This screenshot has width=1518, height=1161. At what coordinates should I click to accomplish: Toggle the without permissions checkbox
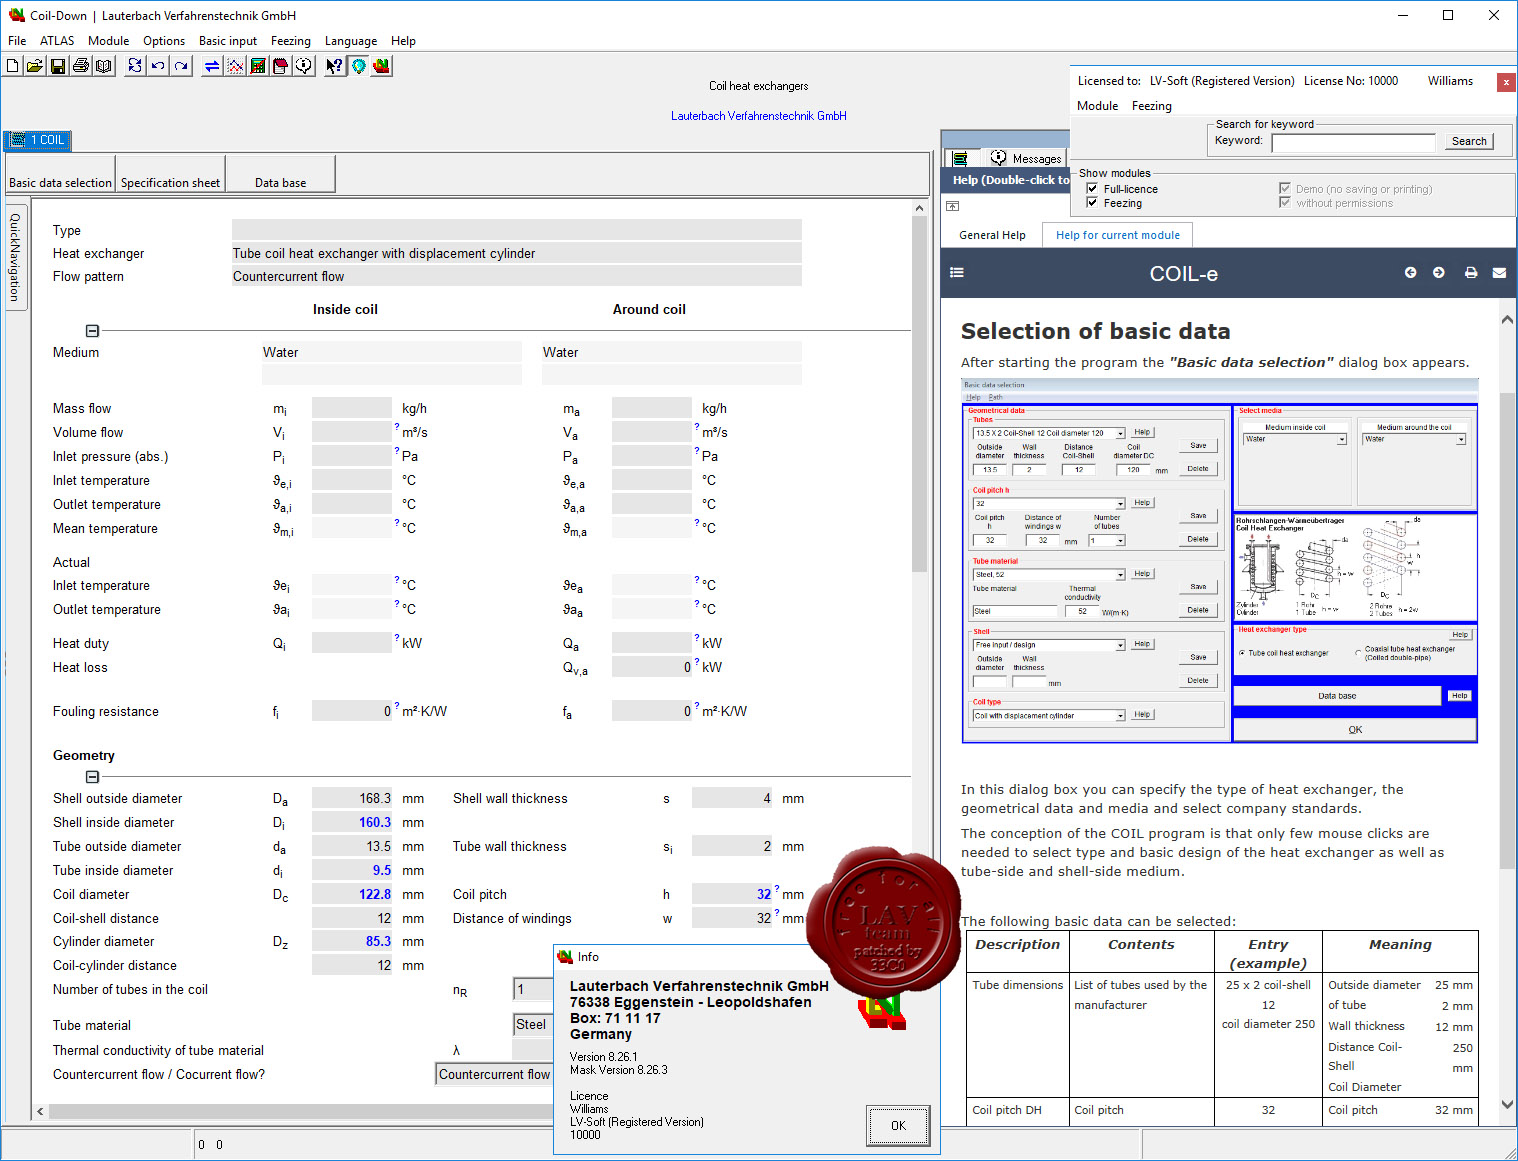(1285, 202)
